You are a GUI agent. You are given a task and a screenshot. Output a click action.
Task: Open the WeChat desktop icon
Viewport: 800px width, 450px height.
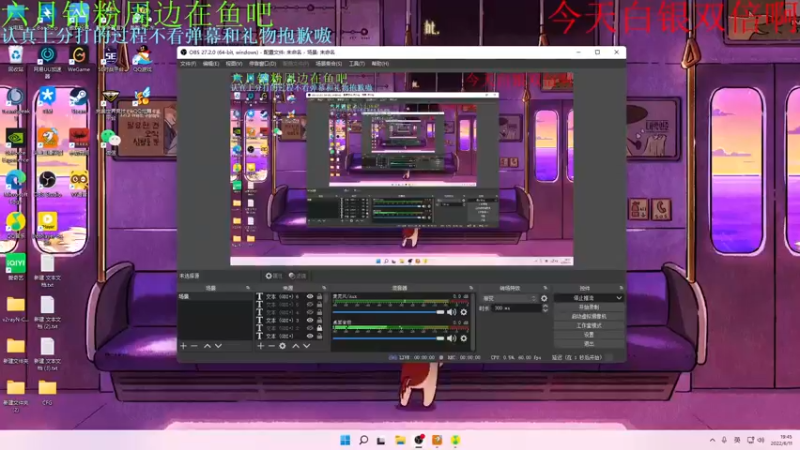point(110,141)
